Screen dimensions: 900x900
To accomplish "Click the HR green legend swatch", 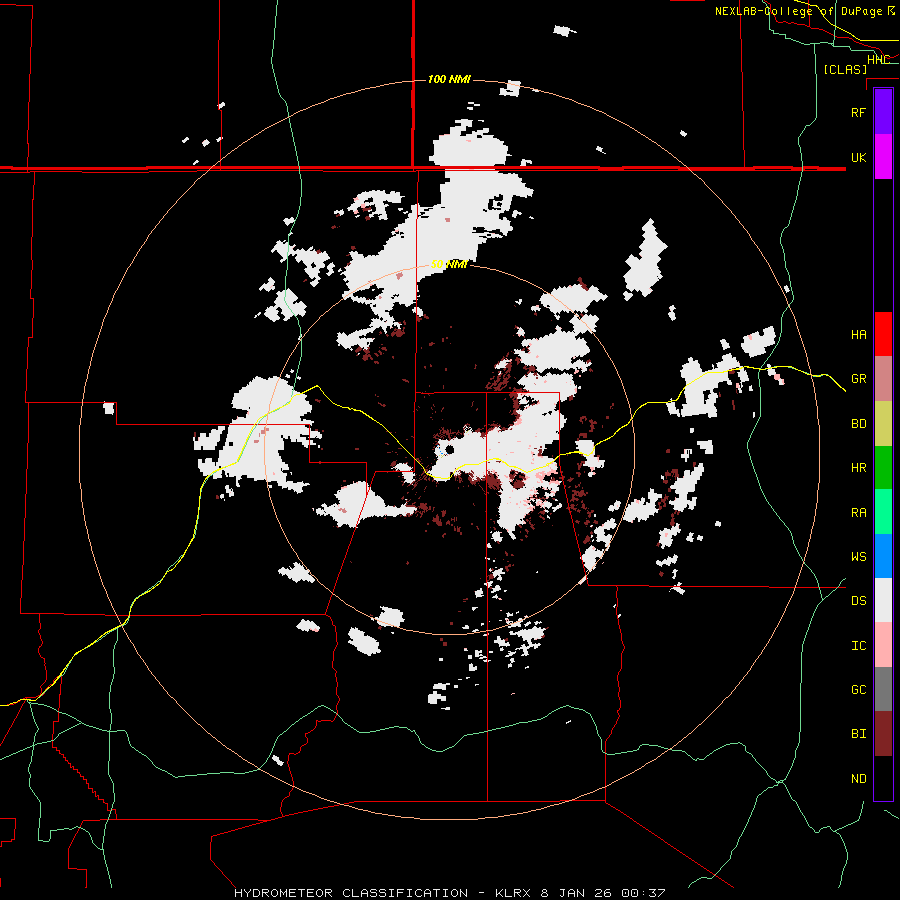I will click(883, 467).
